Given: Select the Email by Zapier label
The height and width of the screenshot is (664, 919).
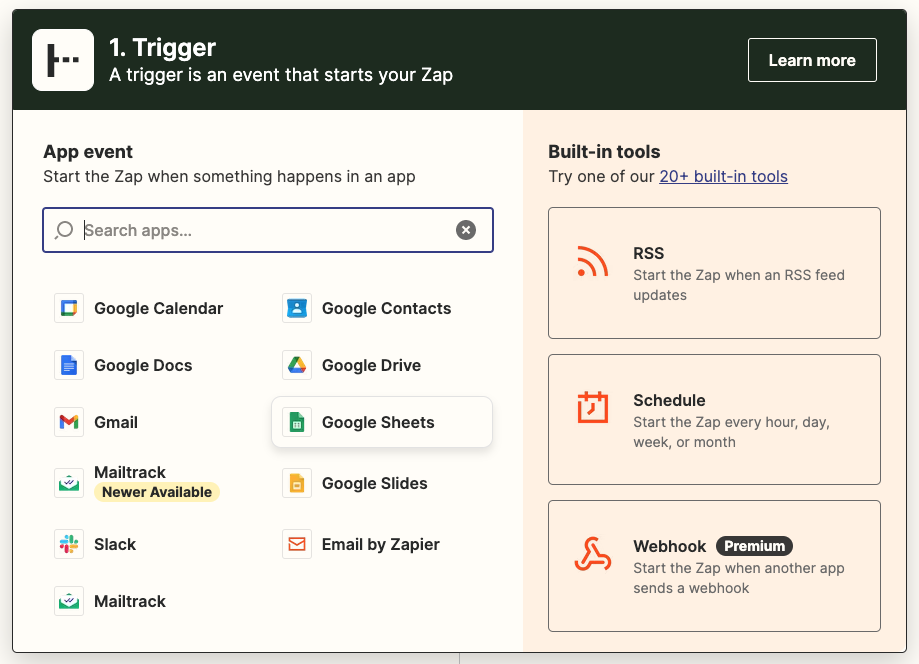Looking at the screenshot, I should [x=380, y=544].
